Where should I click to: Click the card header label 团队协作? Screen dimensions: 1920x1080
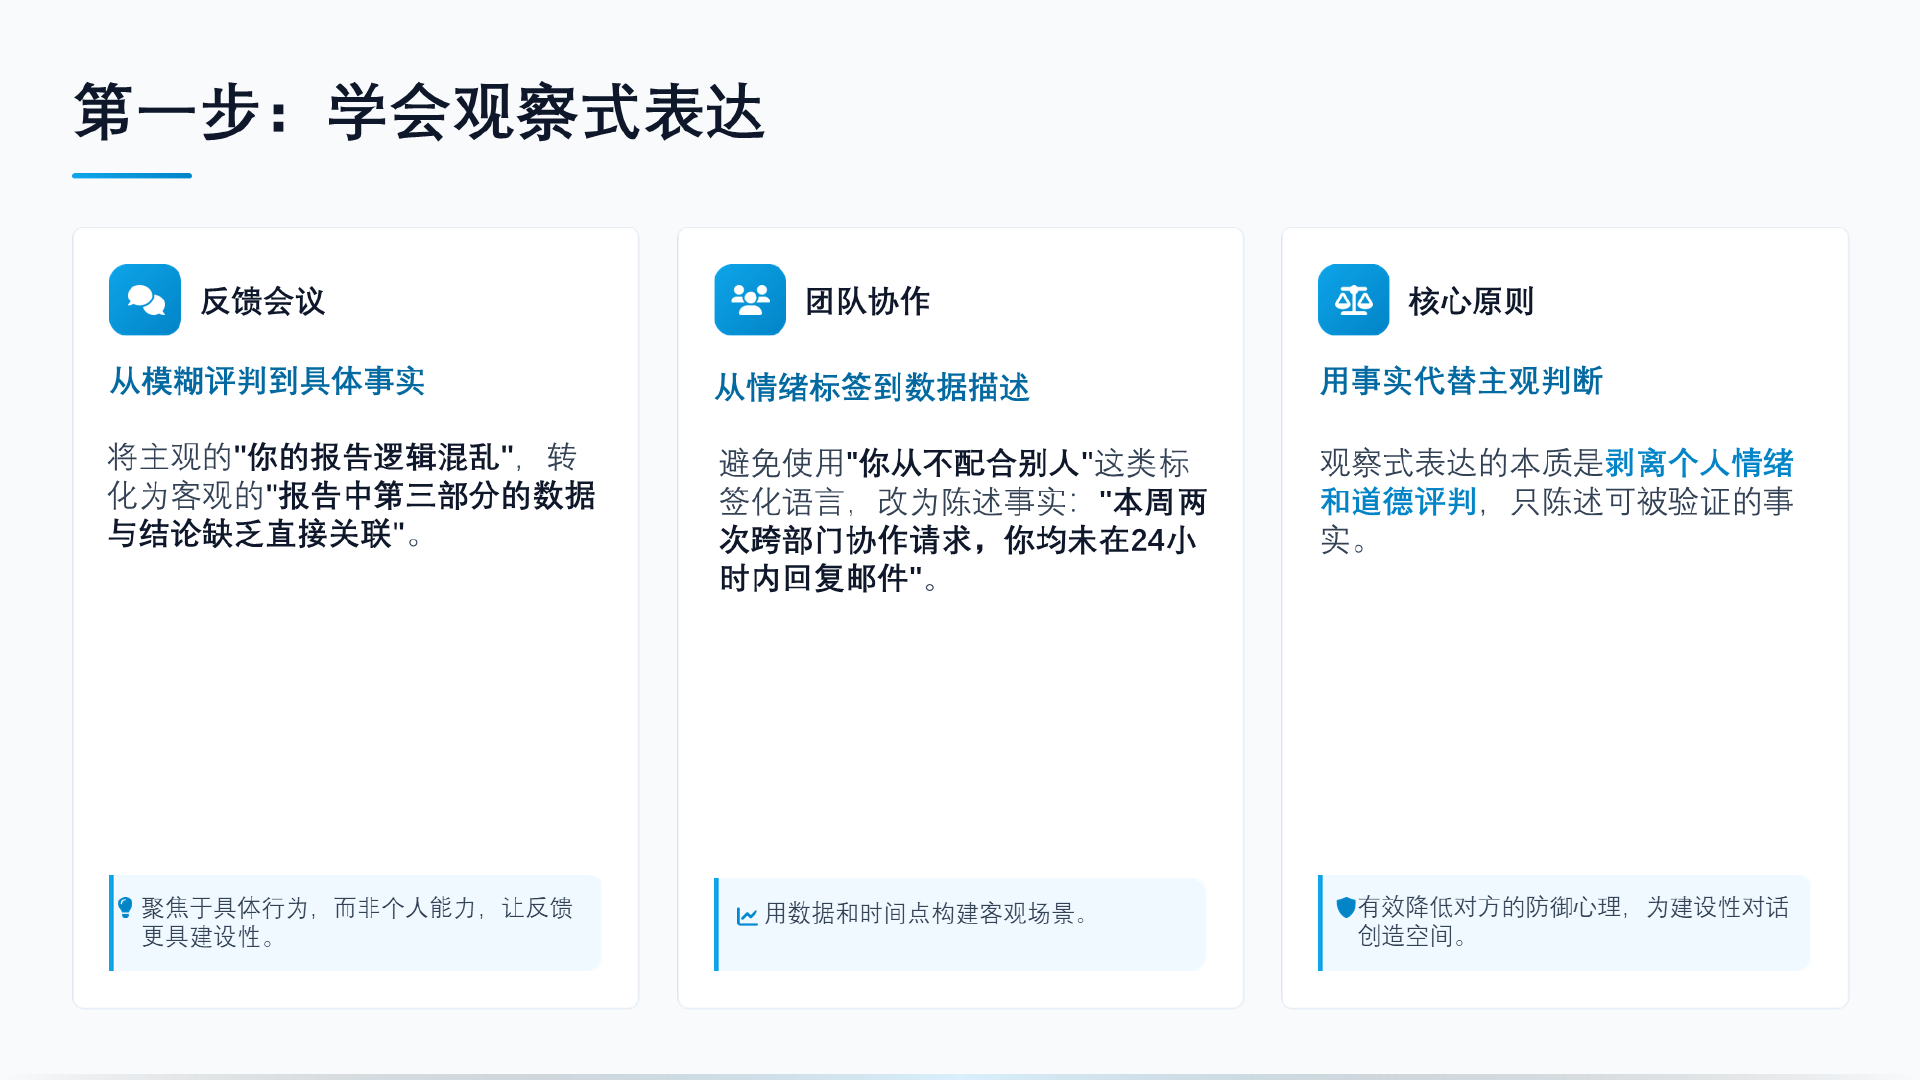coord(868,301)
